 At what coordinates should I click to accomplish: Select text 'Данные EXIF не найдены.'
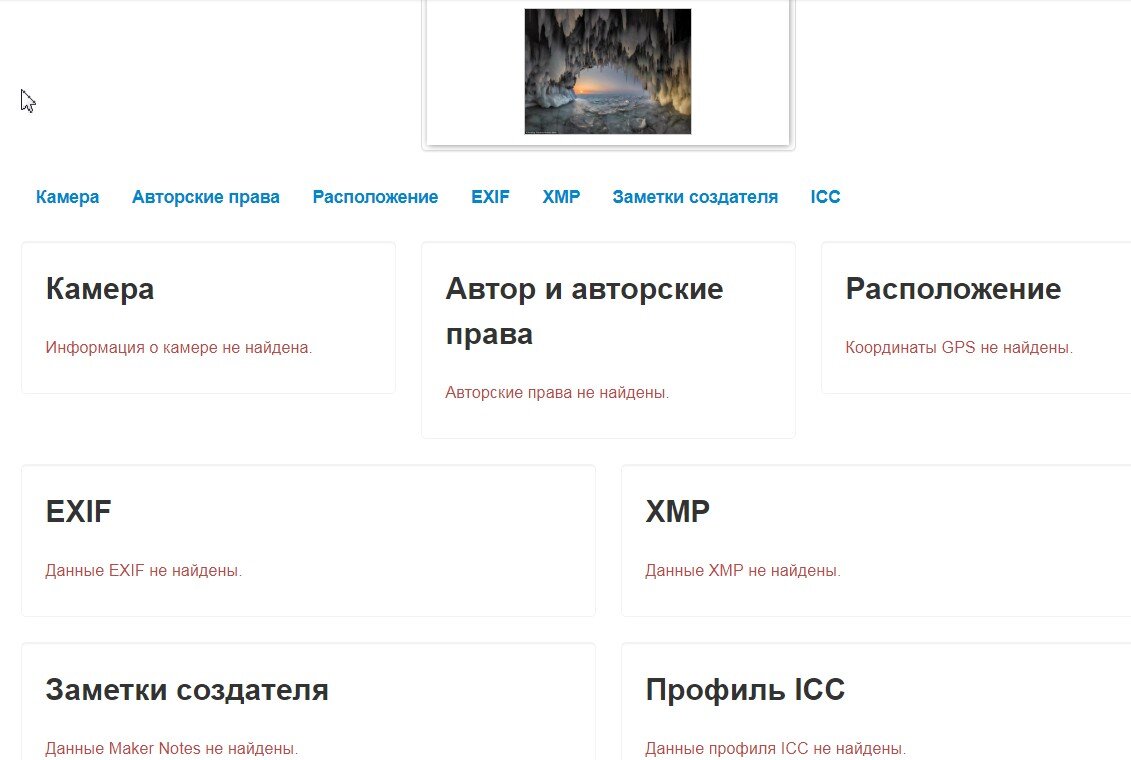pos(144,570)
